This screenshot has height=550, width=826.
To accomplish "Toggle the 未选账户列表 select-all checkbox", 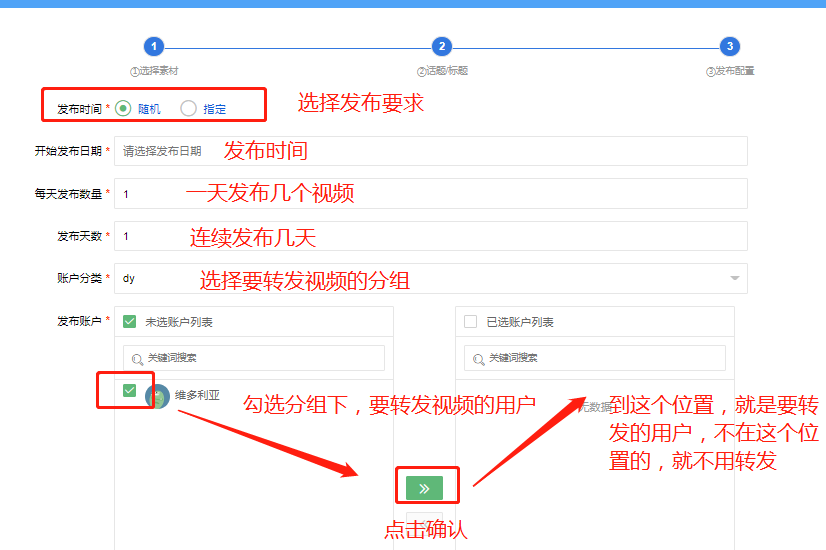I will pos(130,322).
